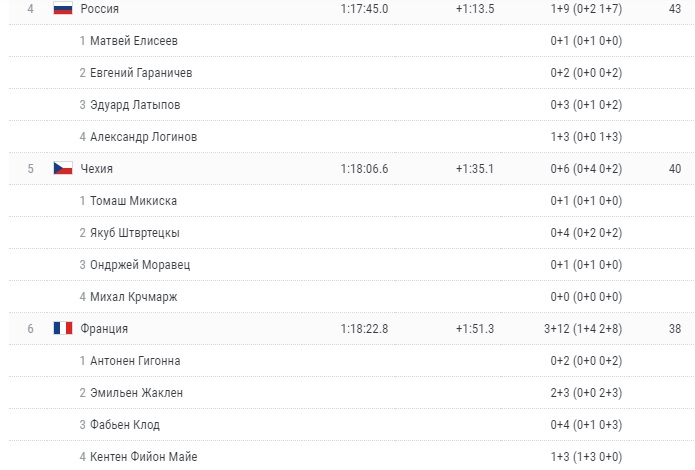
Task: Click the France flag icon
Action: pos(63,329)
